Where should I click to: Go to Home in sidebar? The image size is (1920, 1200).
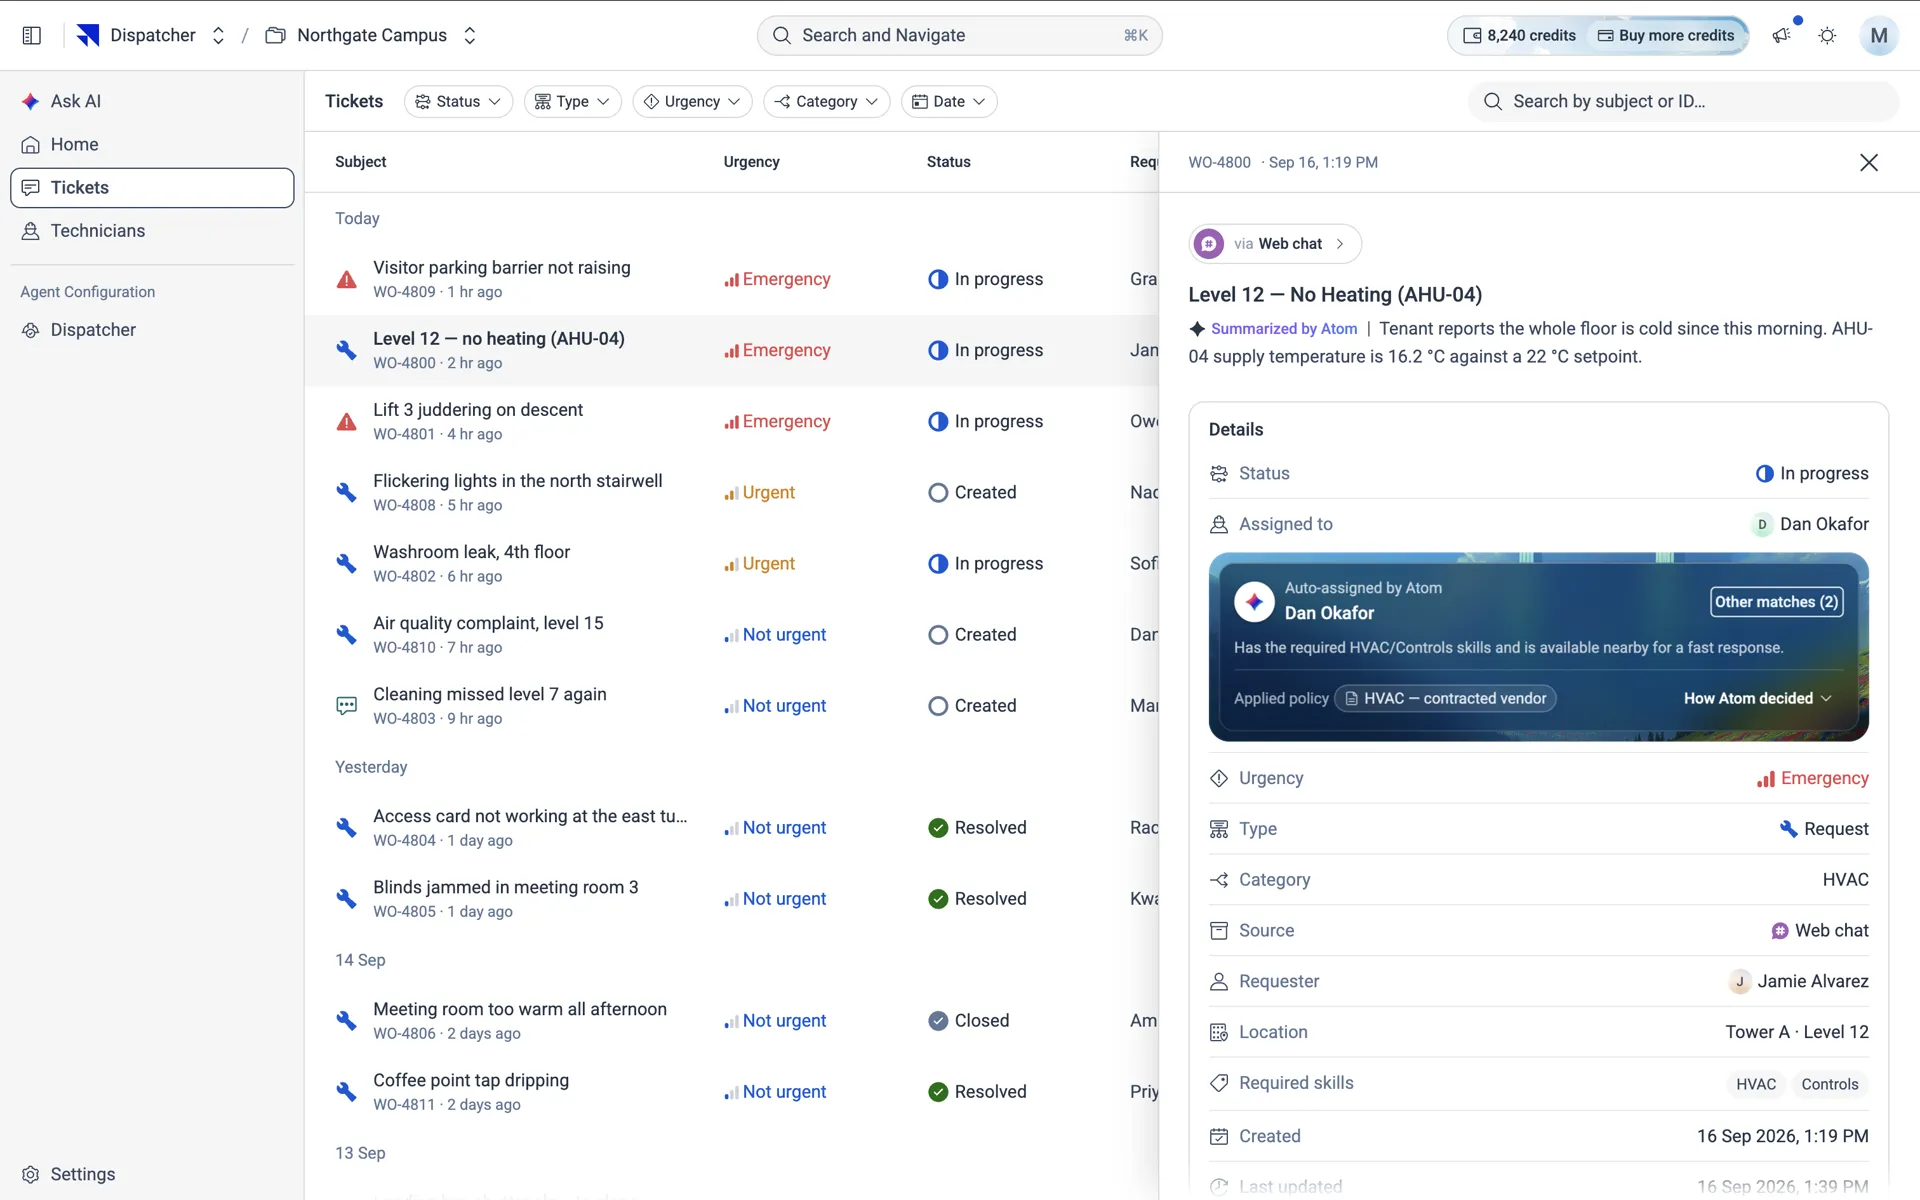tap(152, 144)
